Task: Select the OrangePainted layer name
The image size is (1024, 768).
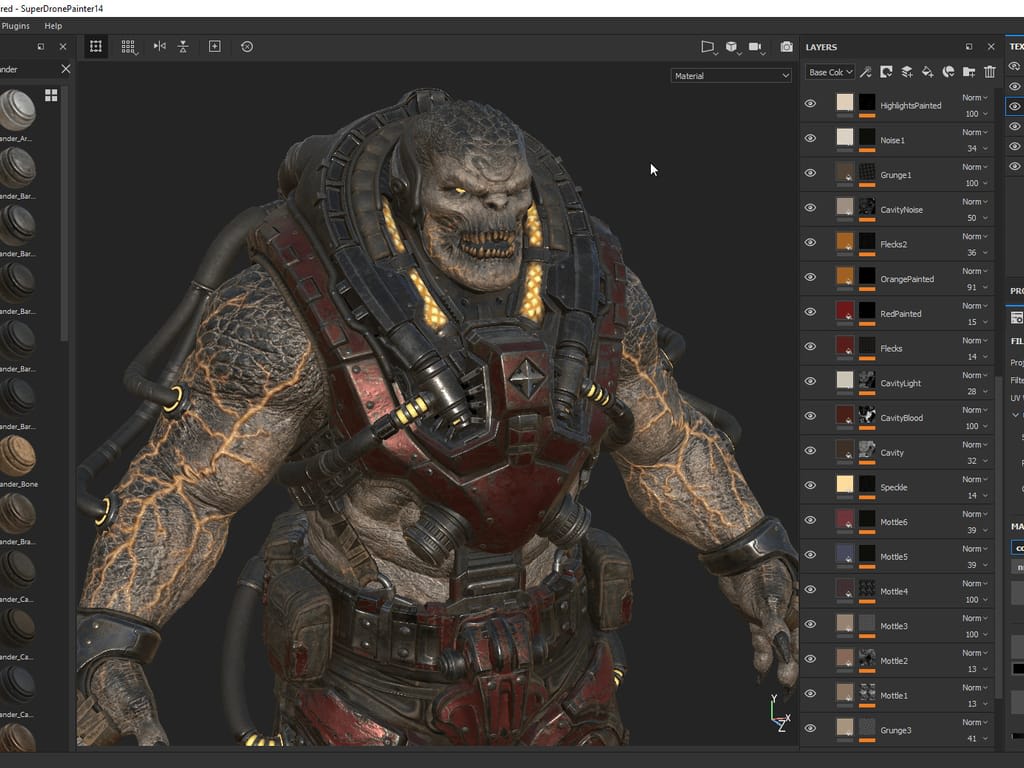Action: [x=906, y=279]
